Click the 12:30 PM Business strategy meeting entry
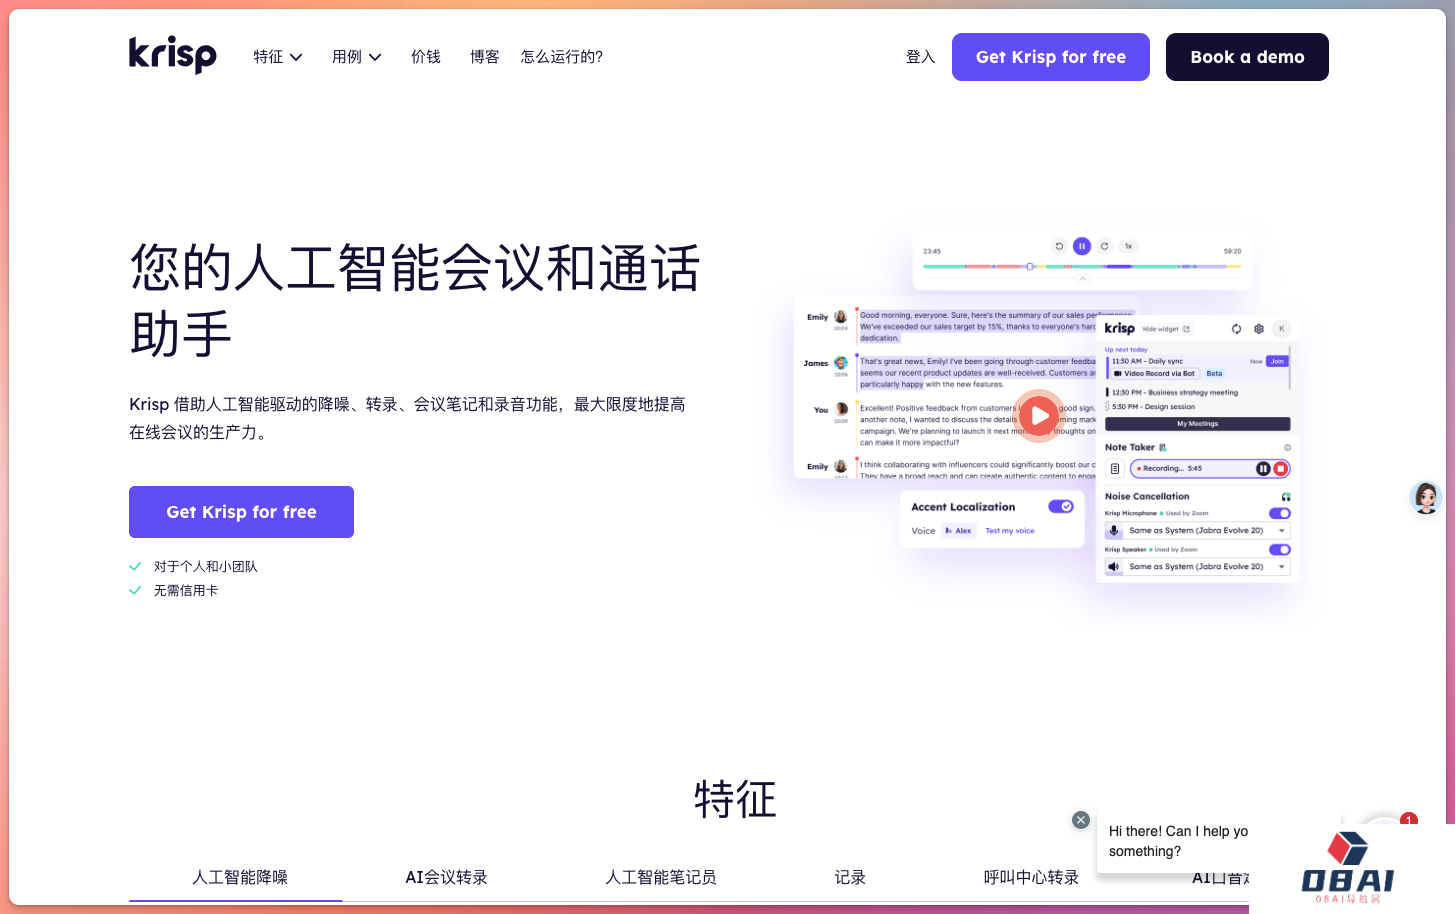 click(x=1175, y=393)
